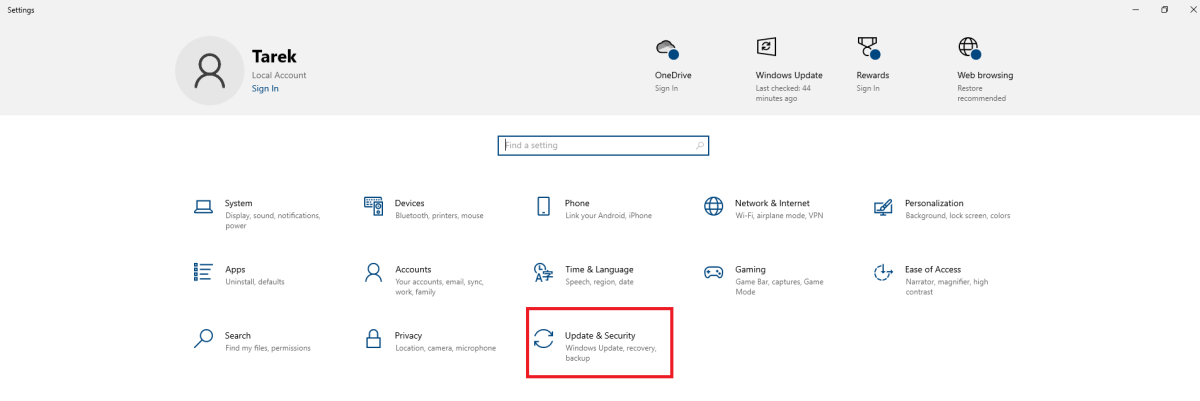Click 'Location, camera, microphone' description
The width and height of the screenshot is (1200, 401).
pyautogui.click(x=445, y=348)
